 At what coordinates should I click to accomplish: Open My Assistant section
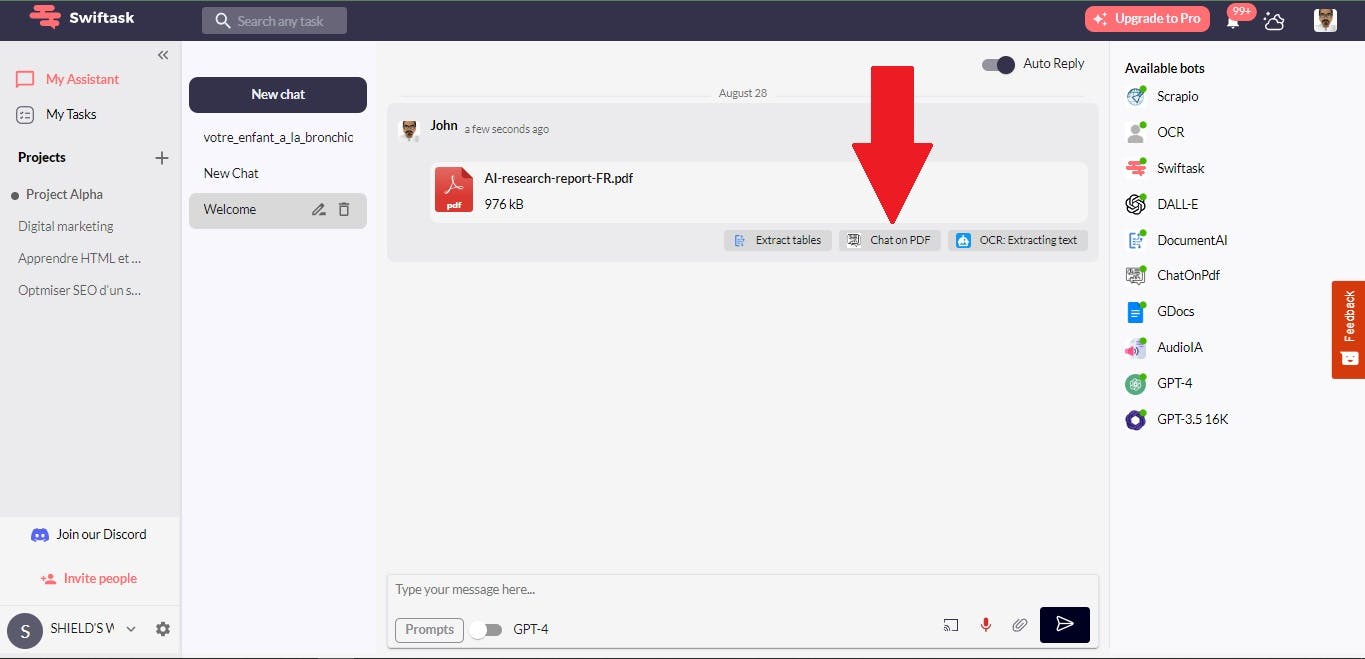[68, 79]
